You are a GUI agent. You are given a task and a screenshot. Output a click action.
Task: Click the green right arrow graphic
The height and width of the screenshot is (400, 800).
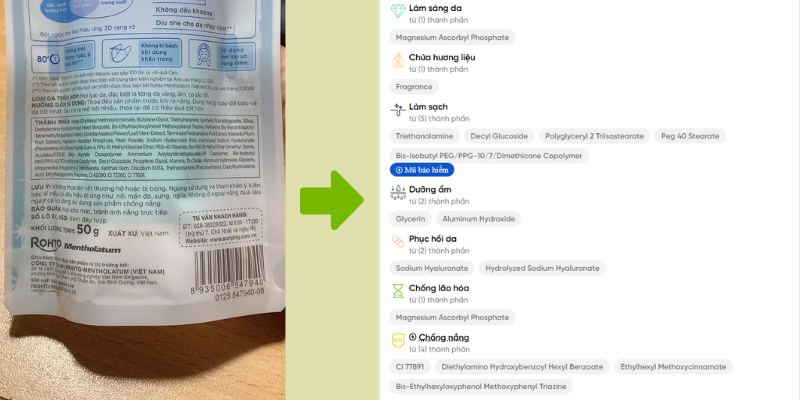tap(332, 200)
